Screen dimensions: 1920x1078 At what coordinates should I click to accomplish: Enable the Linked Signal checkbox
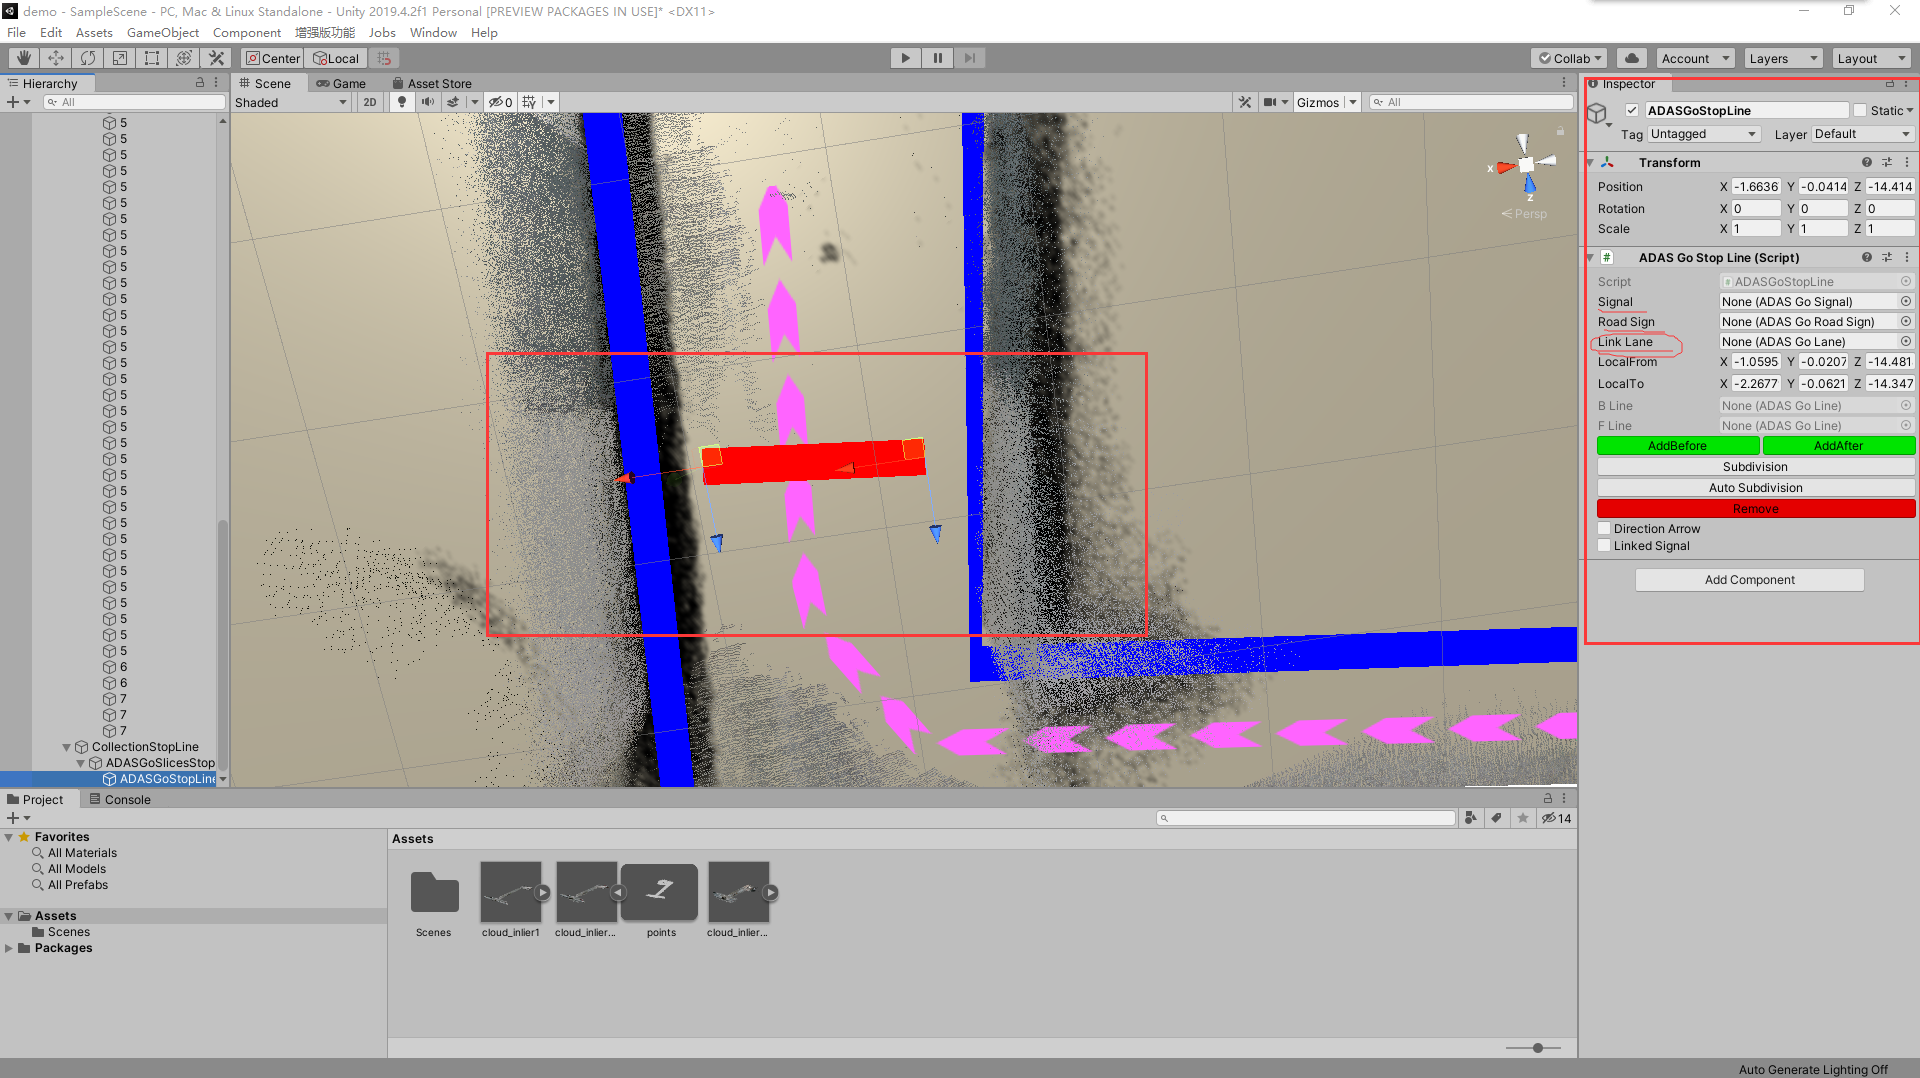(x=1604, y=545)
